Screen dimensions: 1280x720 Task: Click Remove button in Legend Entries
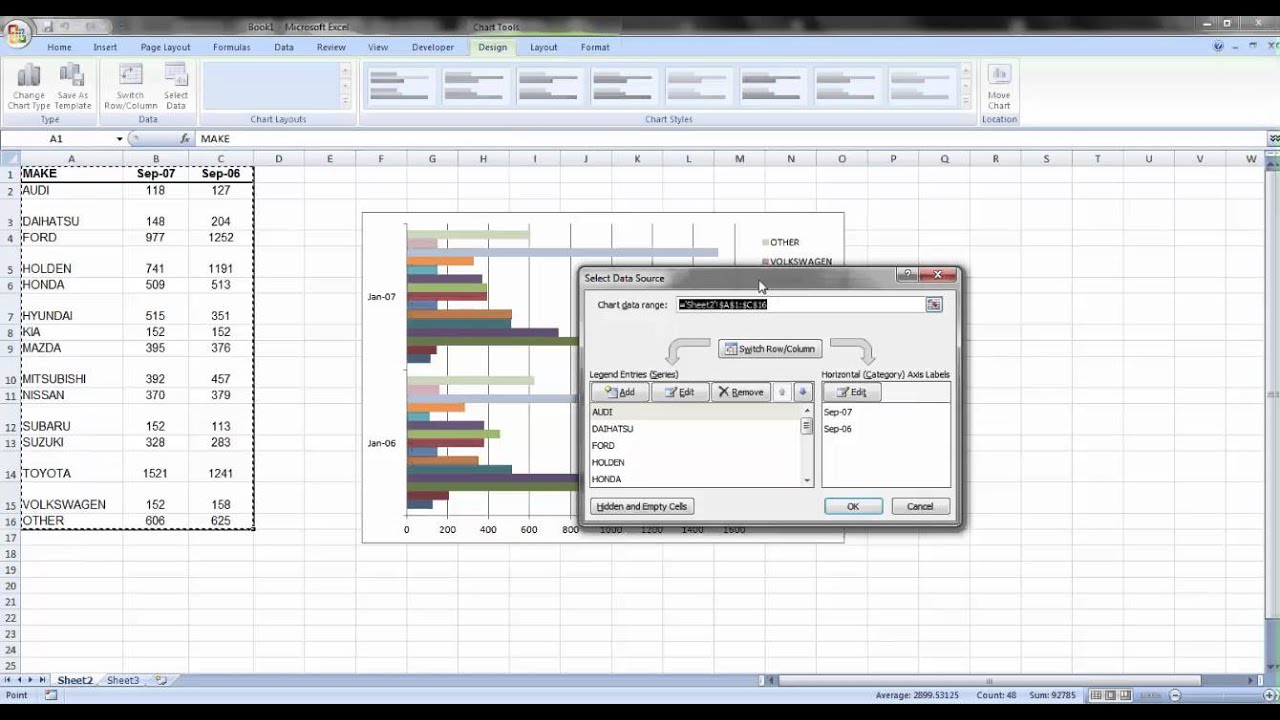click(741, 392)
